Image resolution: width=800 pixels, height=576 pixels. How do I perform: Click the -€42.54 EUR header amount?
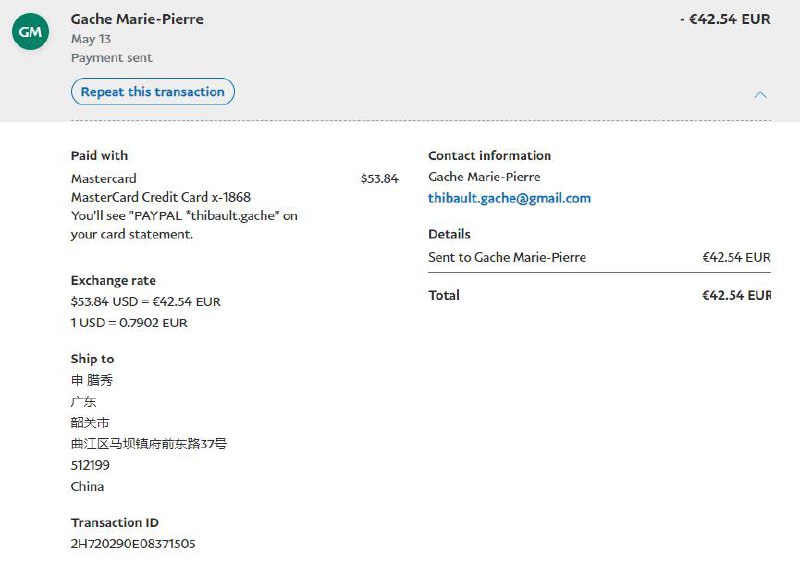(x=724, y=19)
